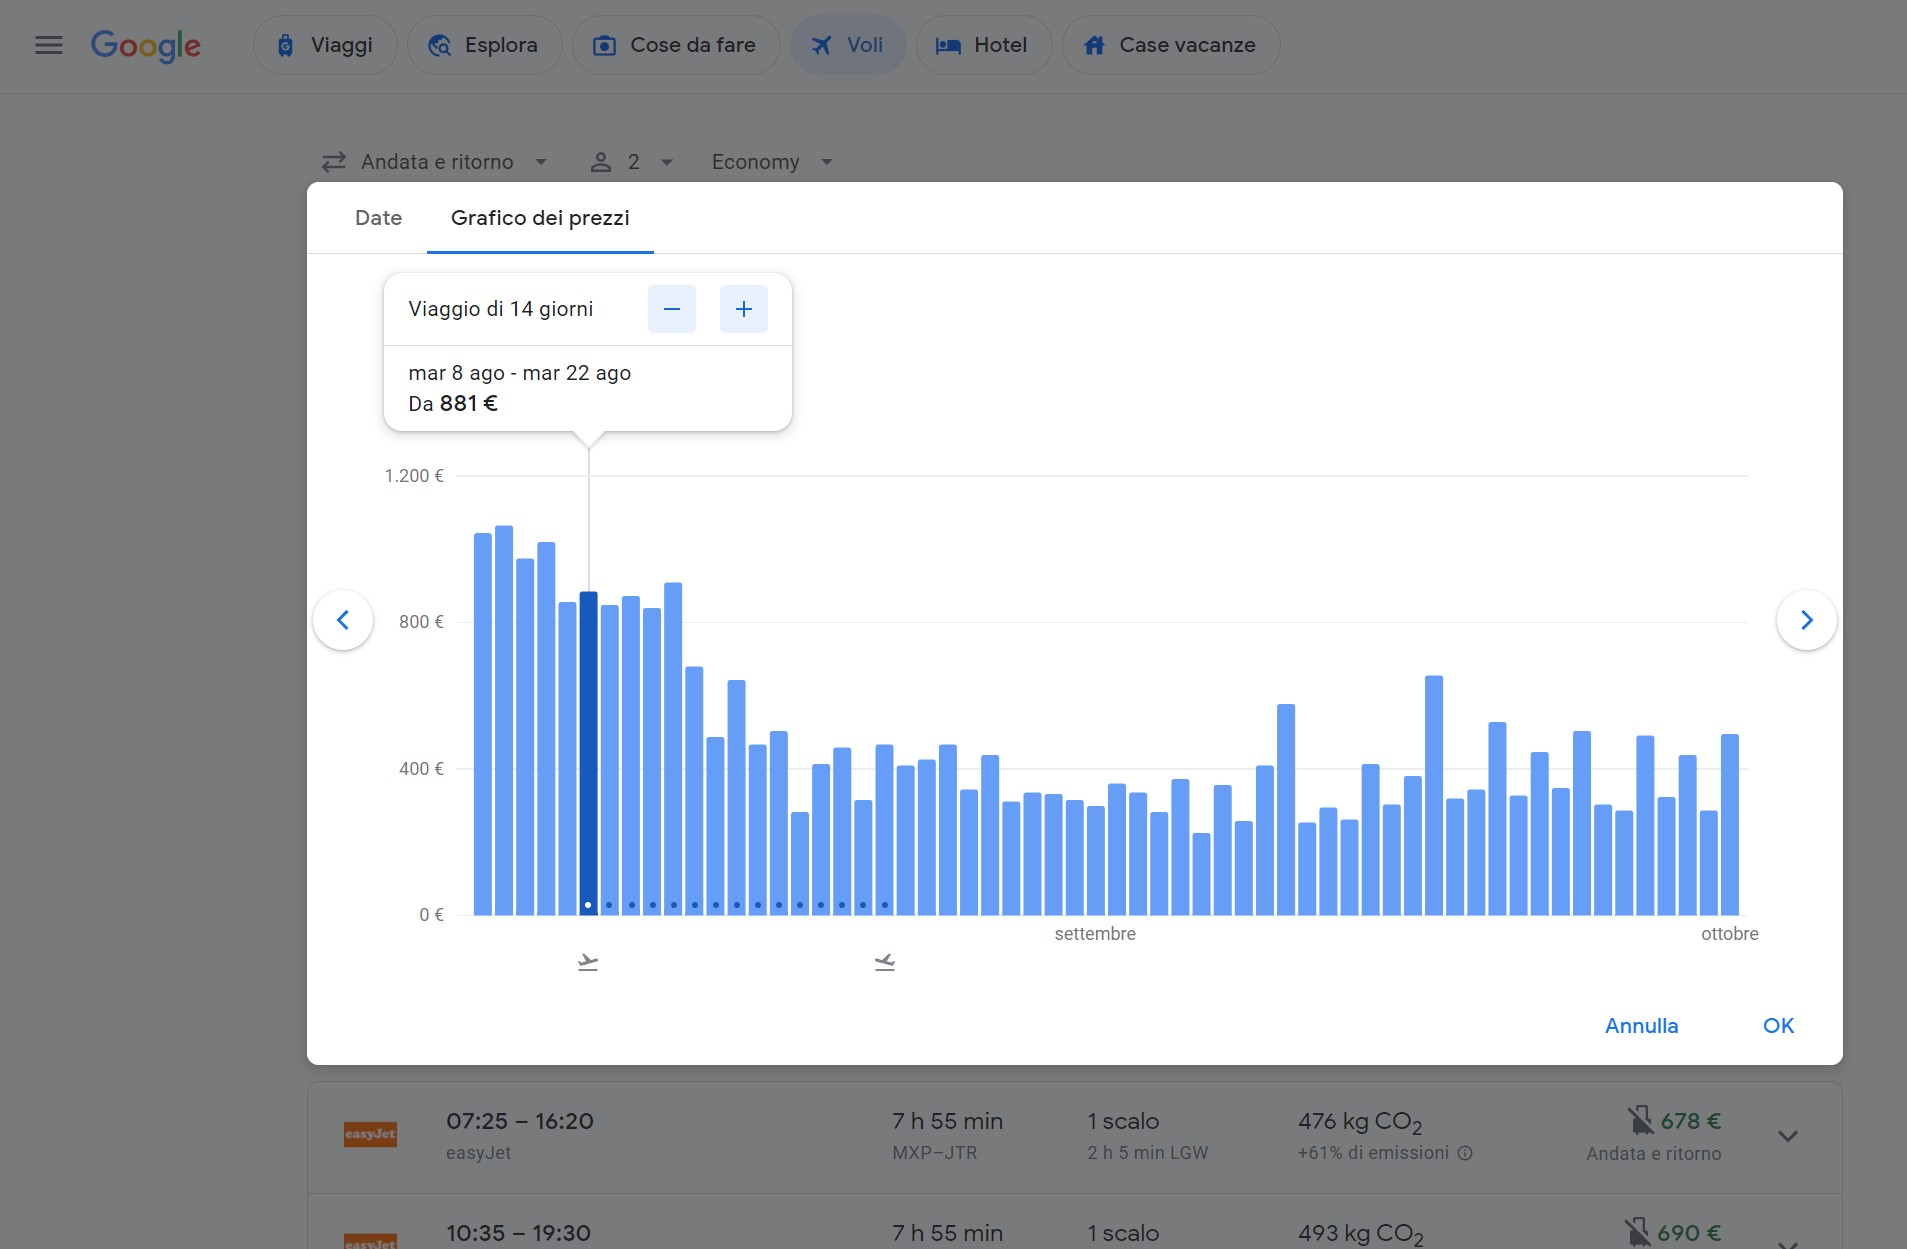Confirm selection with OK

pyautogui.click(x=1778, y=1026)
